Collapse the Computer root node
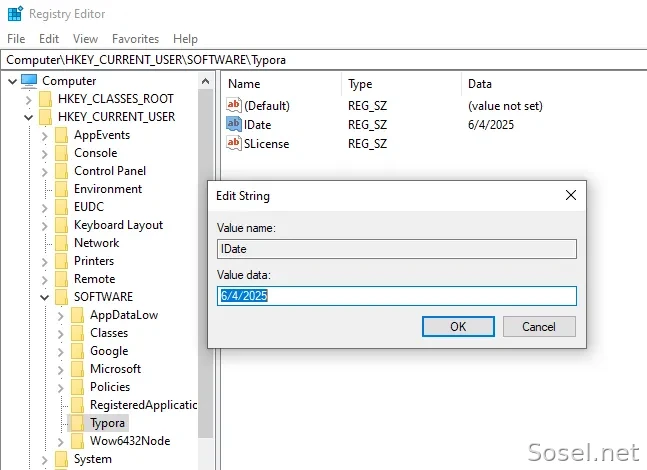 (12, 81)
